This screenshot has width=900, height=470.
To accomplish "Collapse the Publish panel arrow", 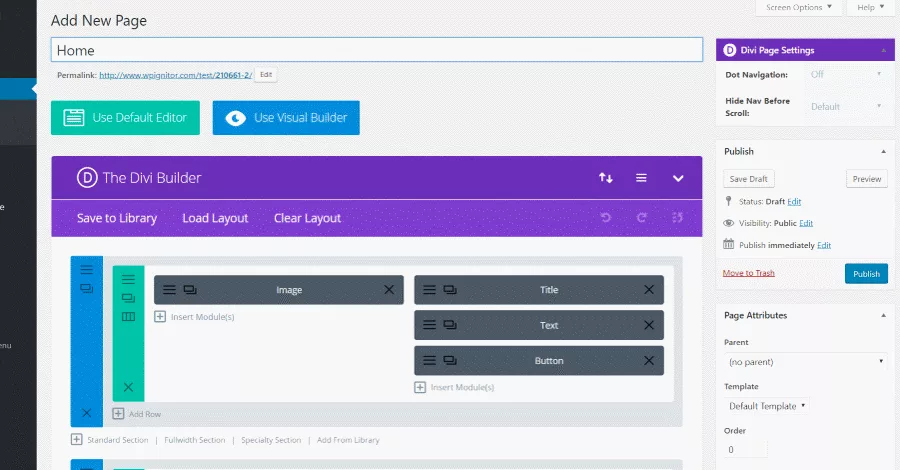I will click(883, 152).
